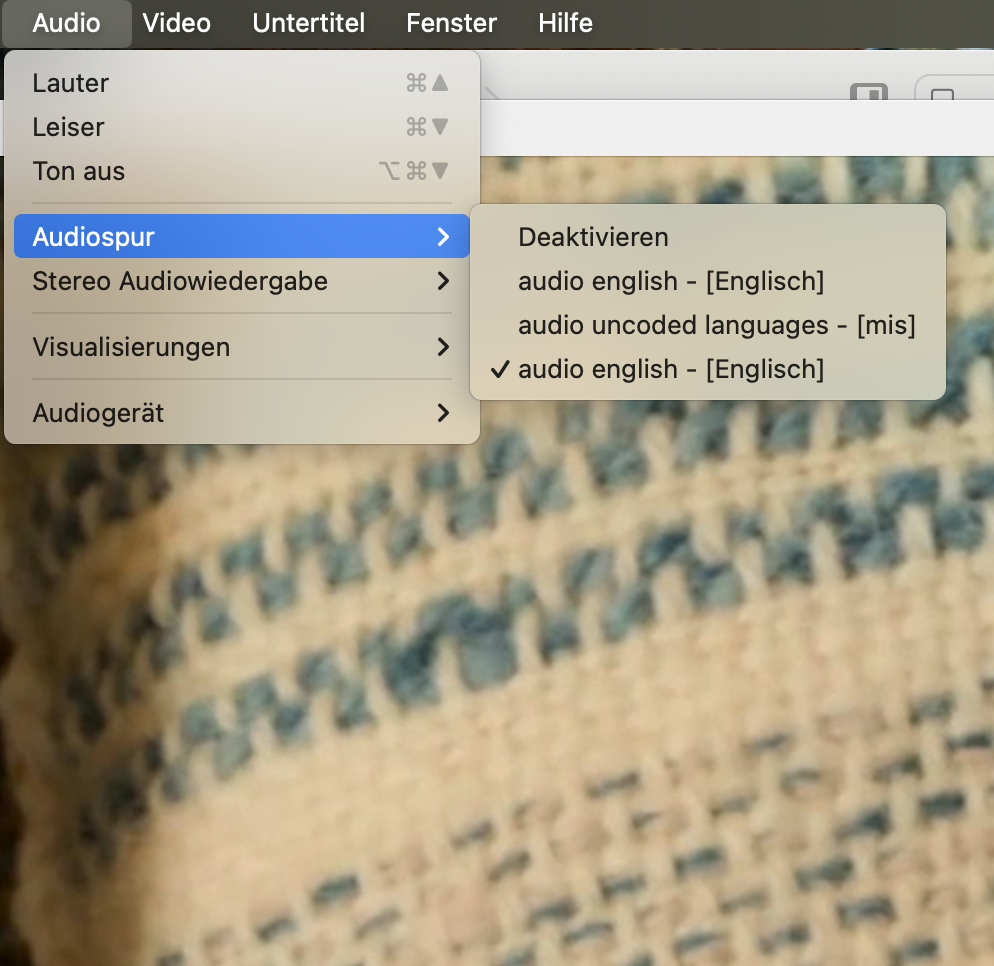Expand the Audiospur submenu
Screen dimensions: 994x966
pos(242,236)
